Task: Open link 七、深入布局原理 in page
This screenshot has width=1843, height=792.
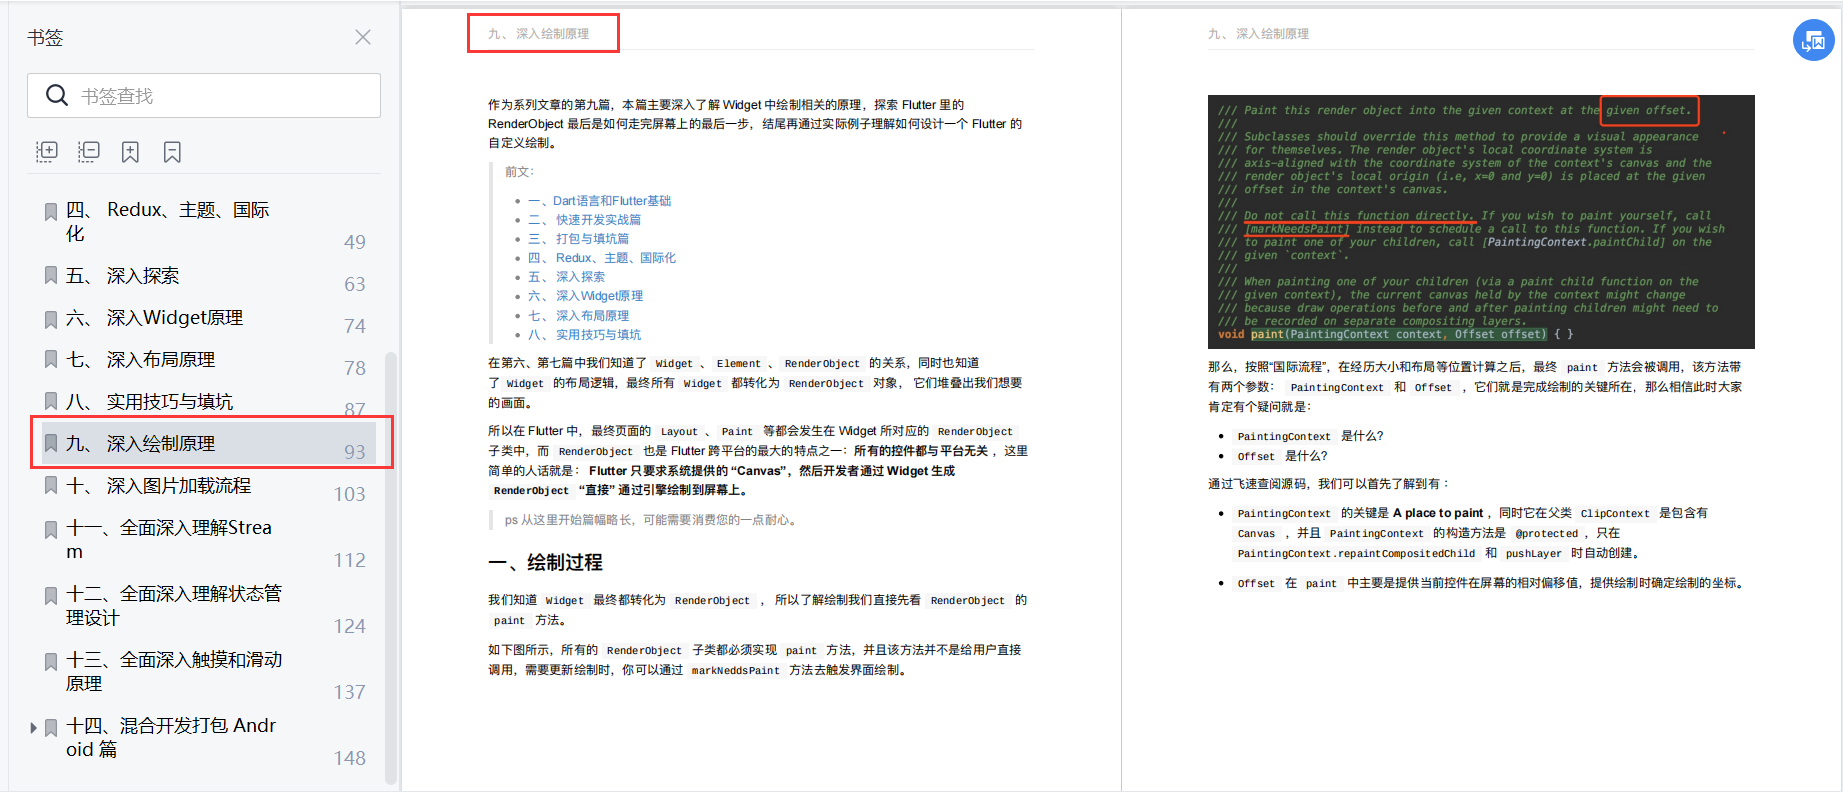Action: [x=579, y=316]
